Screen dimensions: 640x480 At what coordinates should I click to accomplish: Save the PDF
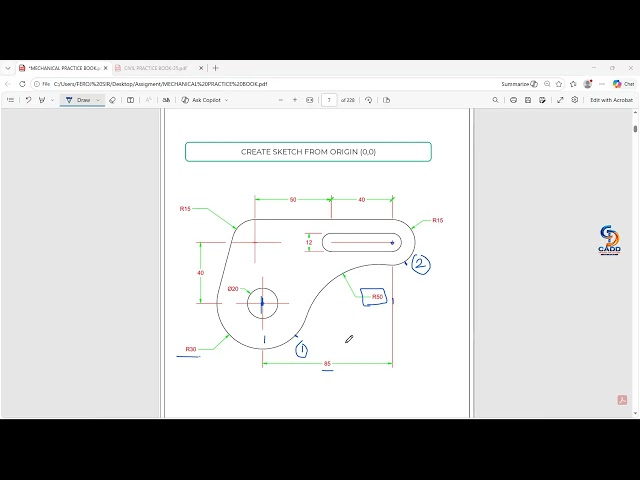point(528,100)
